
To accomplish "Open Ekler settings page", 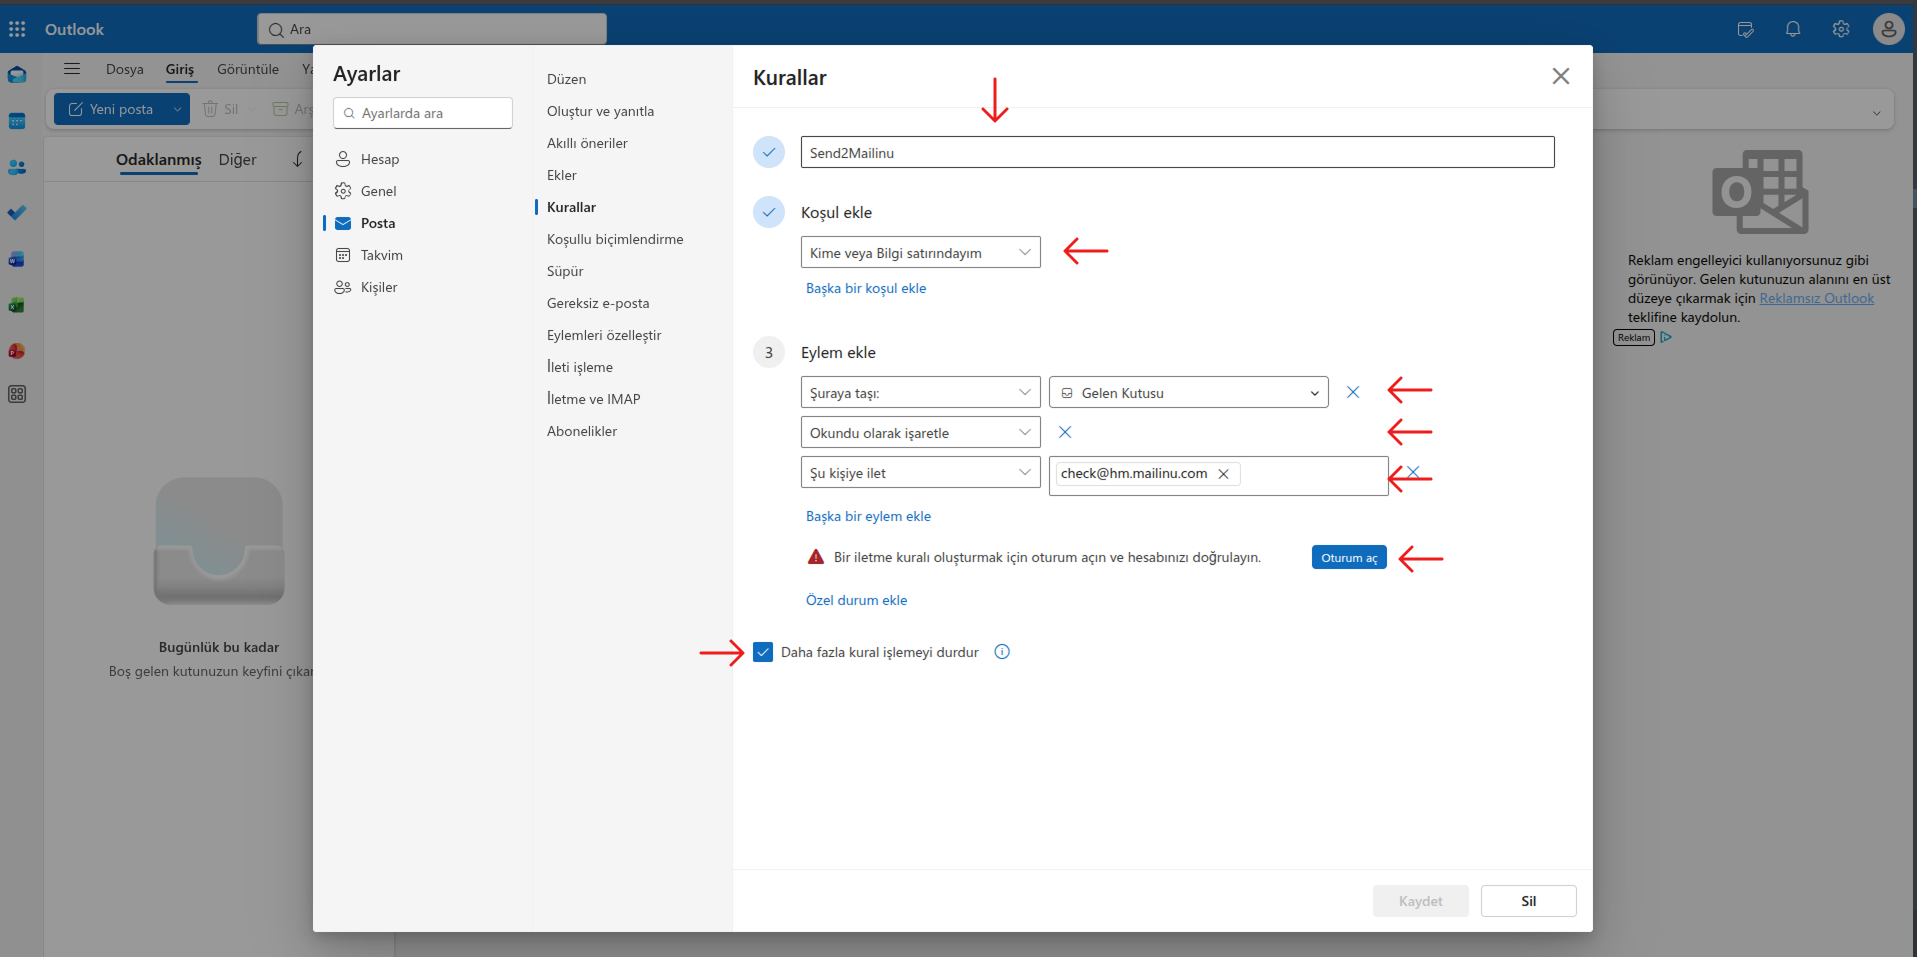I will point(562,175).
